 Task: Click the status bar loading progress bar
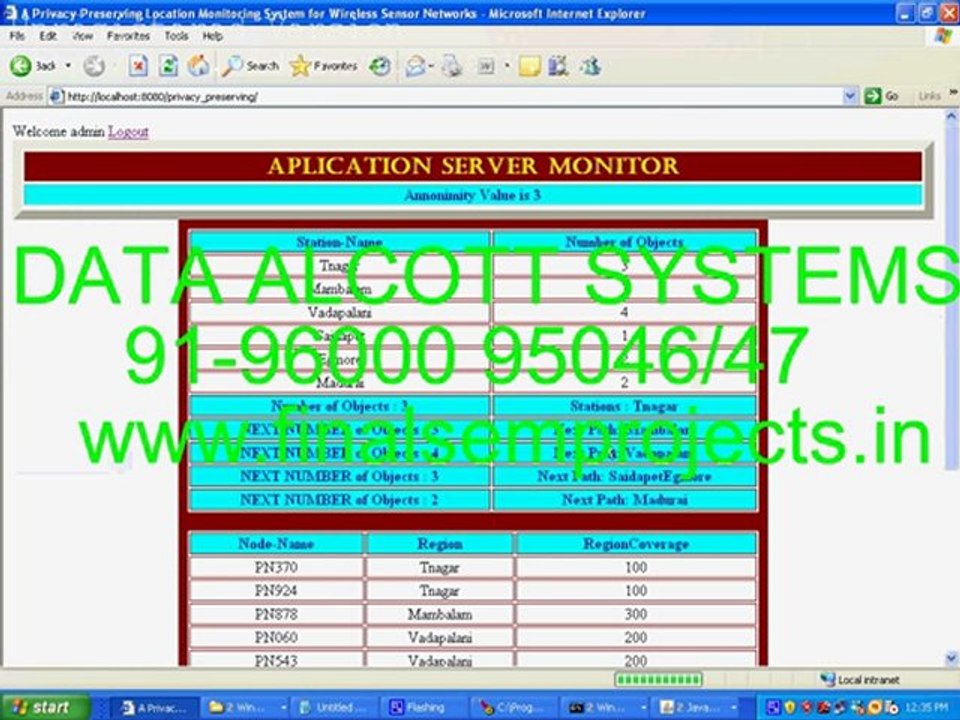click(658, 680)
